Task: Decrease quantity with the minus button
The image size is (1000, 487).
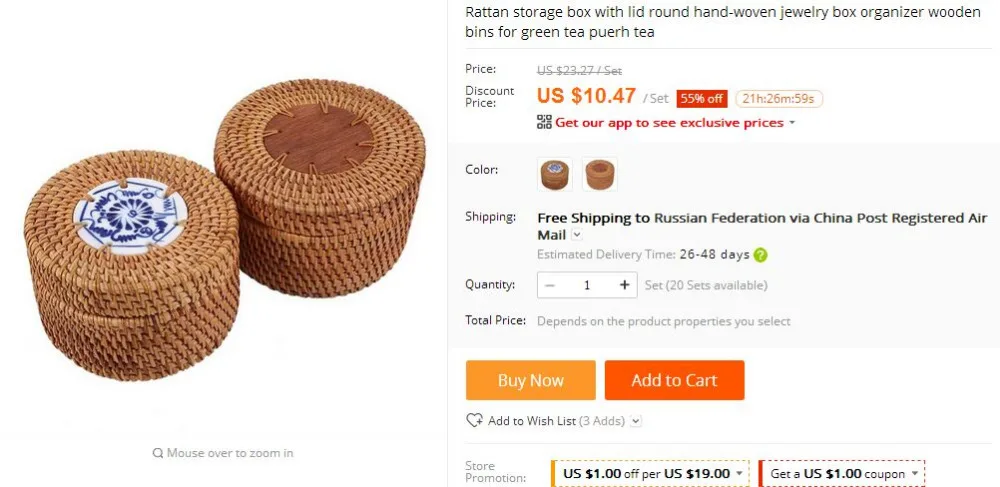Action: 550,285
